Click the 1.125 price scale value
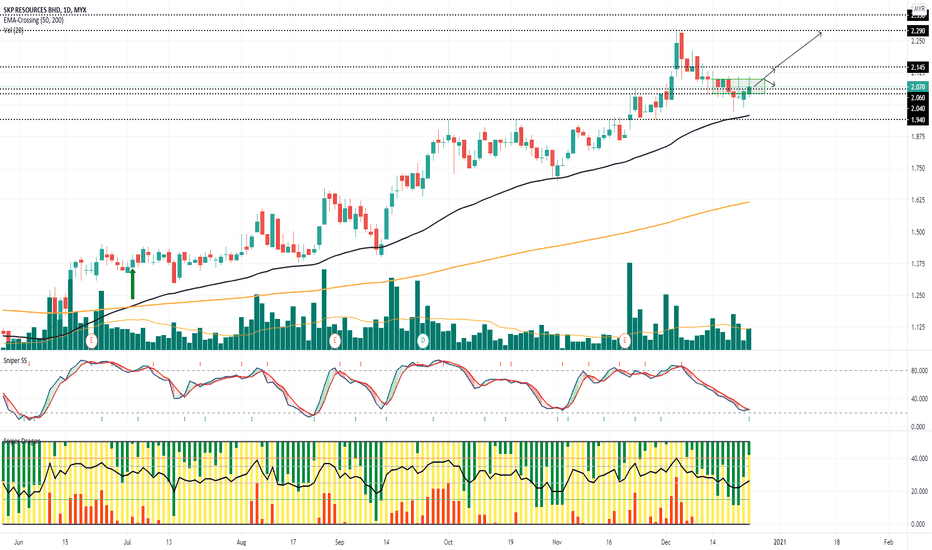Screen dimensions: 932x550 point(918,326)
